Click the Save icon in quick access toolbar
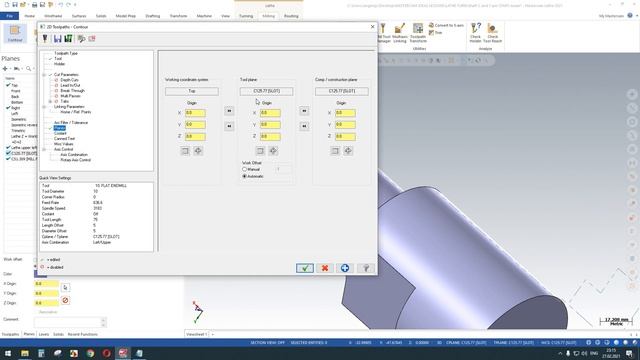Screen dimensions: 640x360 click(x=15, y=5)
